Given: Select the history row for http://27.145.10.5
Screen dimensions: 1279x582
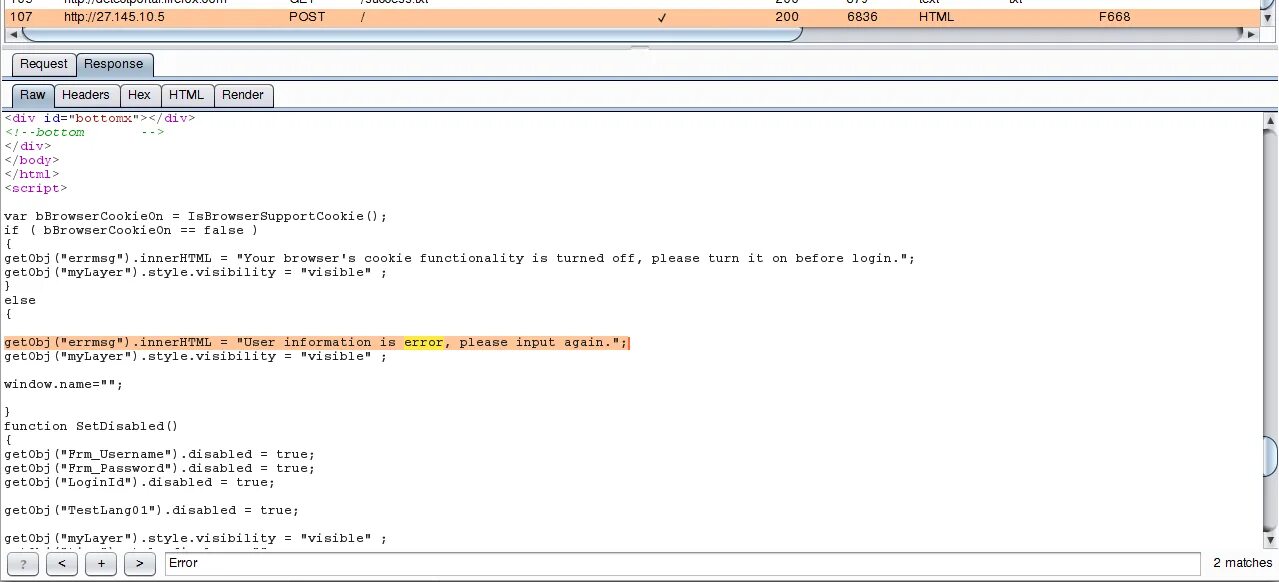Looking at the screenshot, I should 632,17.
